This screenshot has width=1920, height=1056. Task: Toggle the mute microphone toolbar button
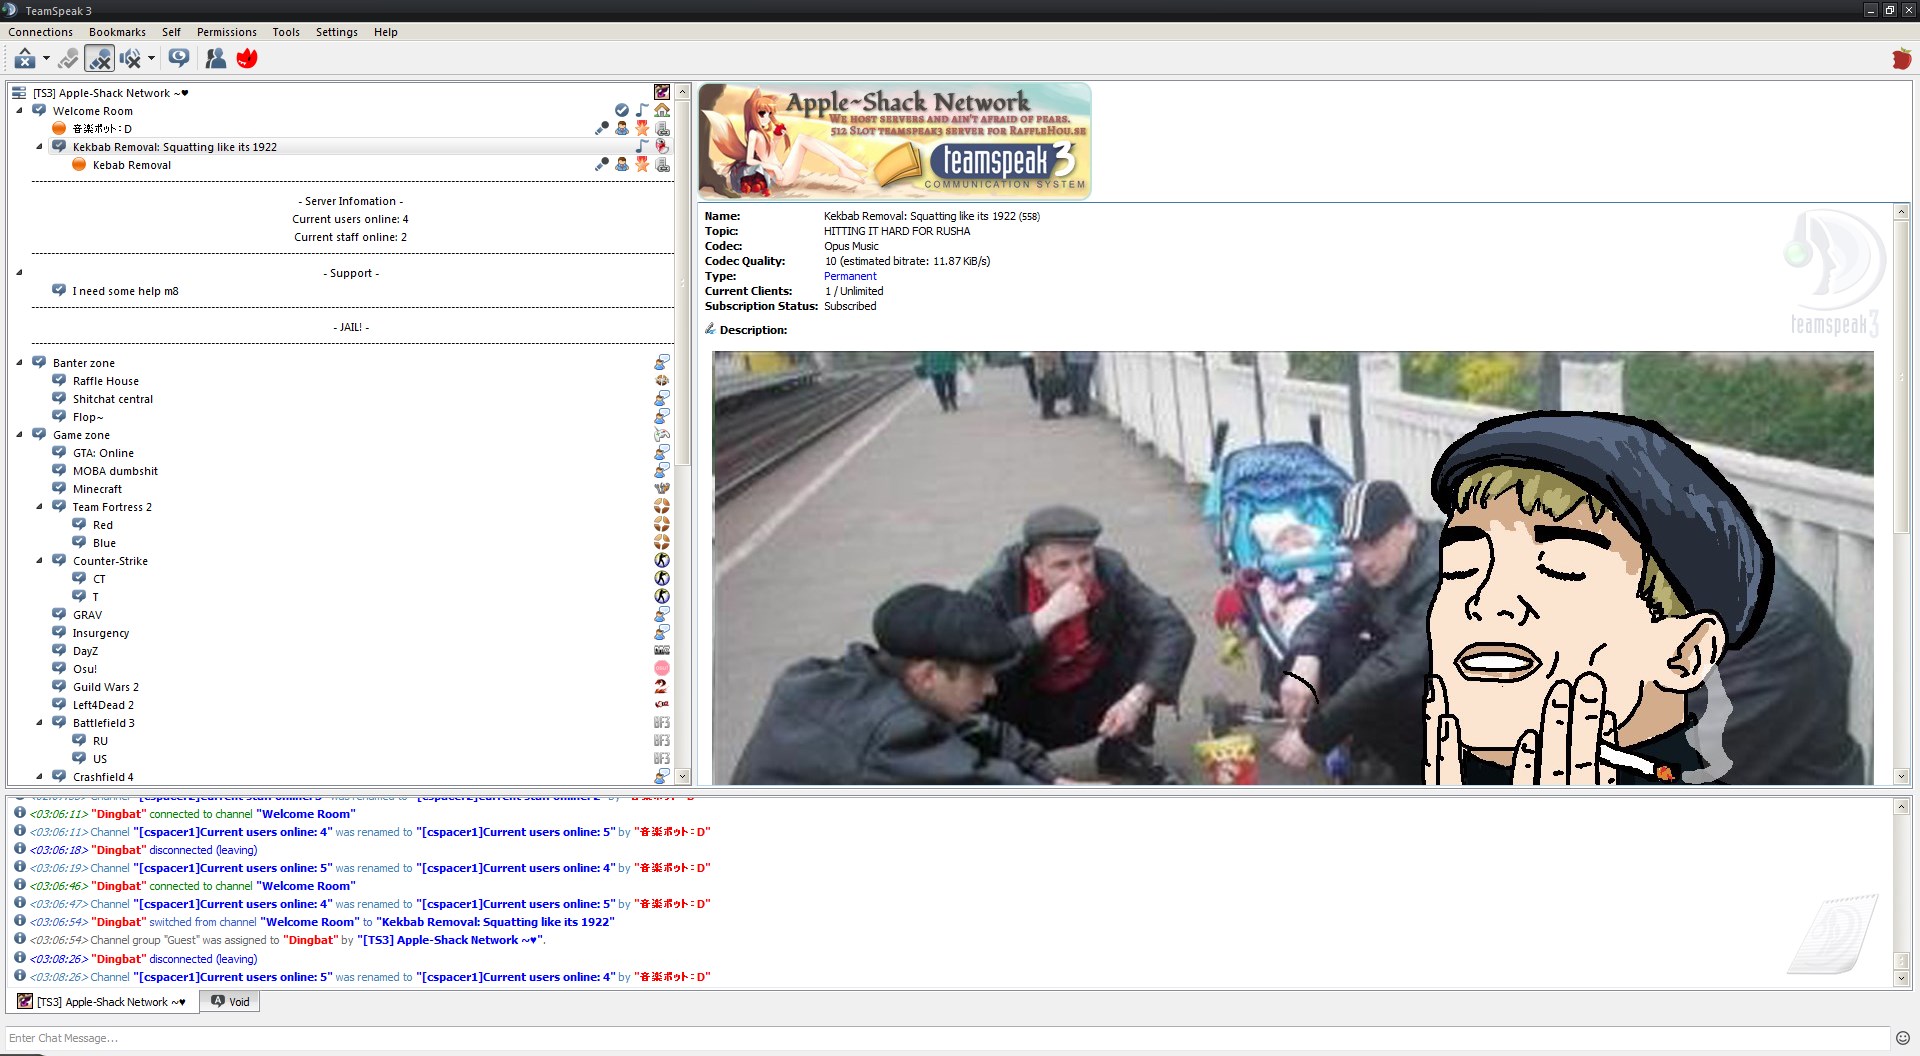tap(99, 59)
